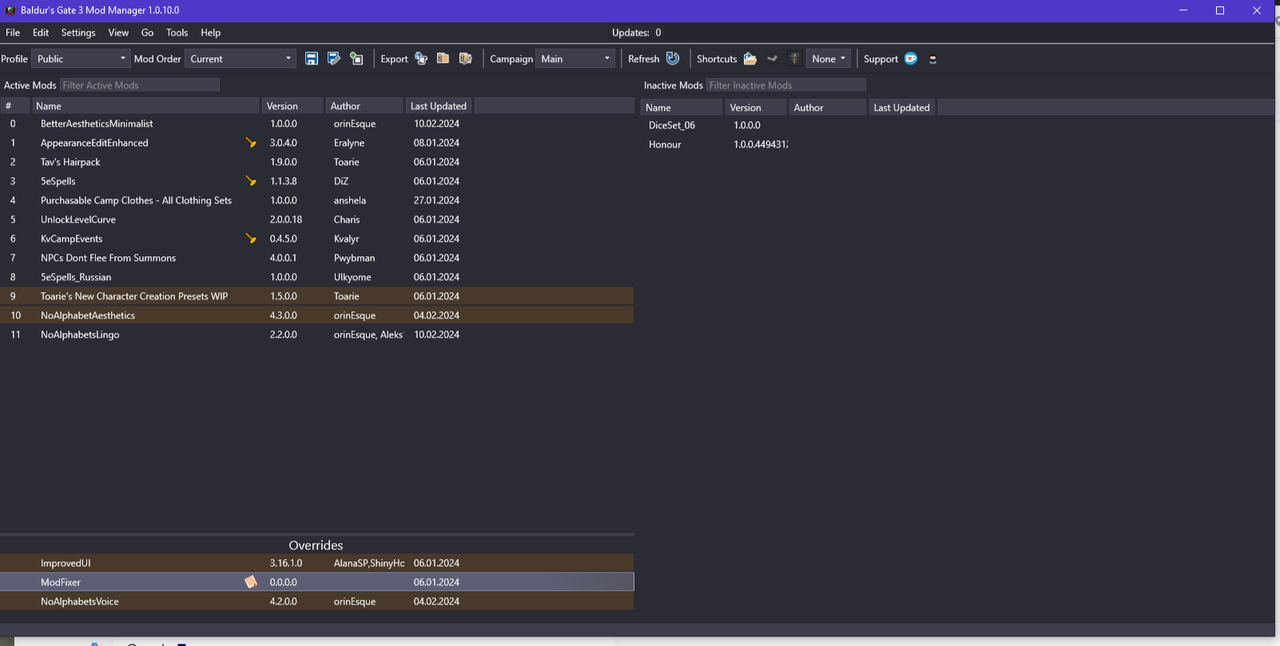1280x646 pixels.
Task: Click author name Eralyne in the Author column
Action: pos(350,143)
